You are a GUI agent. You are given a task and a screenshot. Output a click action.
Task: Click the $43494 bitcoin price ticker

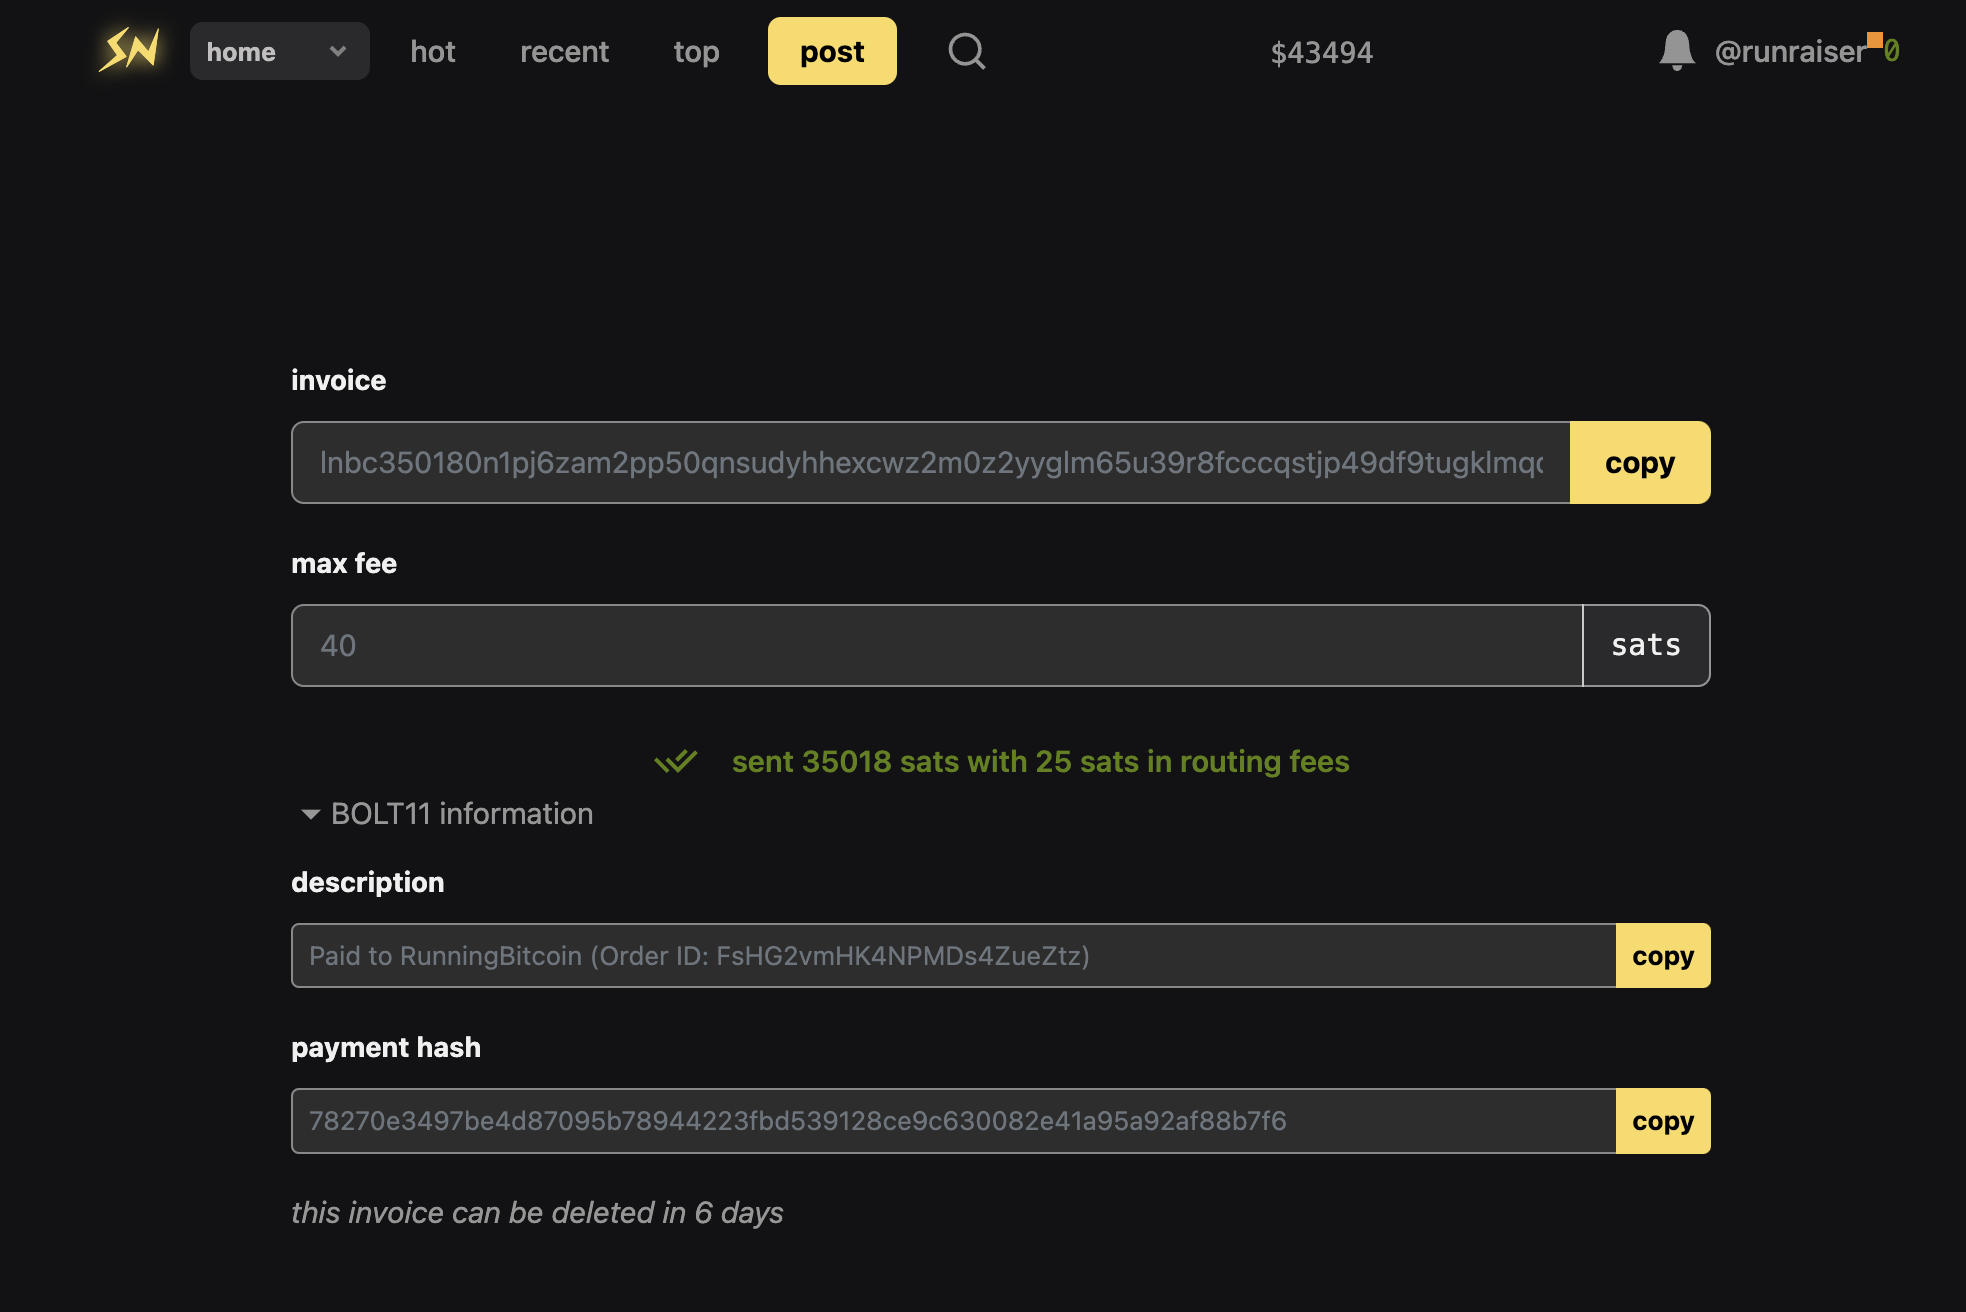pyautogui.click(x=1321, y=52)
